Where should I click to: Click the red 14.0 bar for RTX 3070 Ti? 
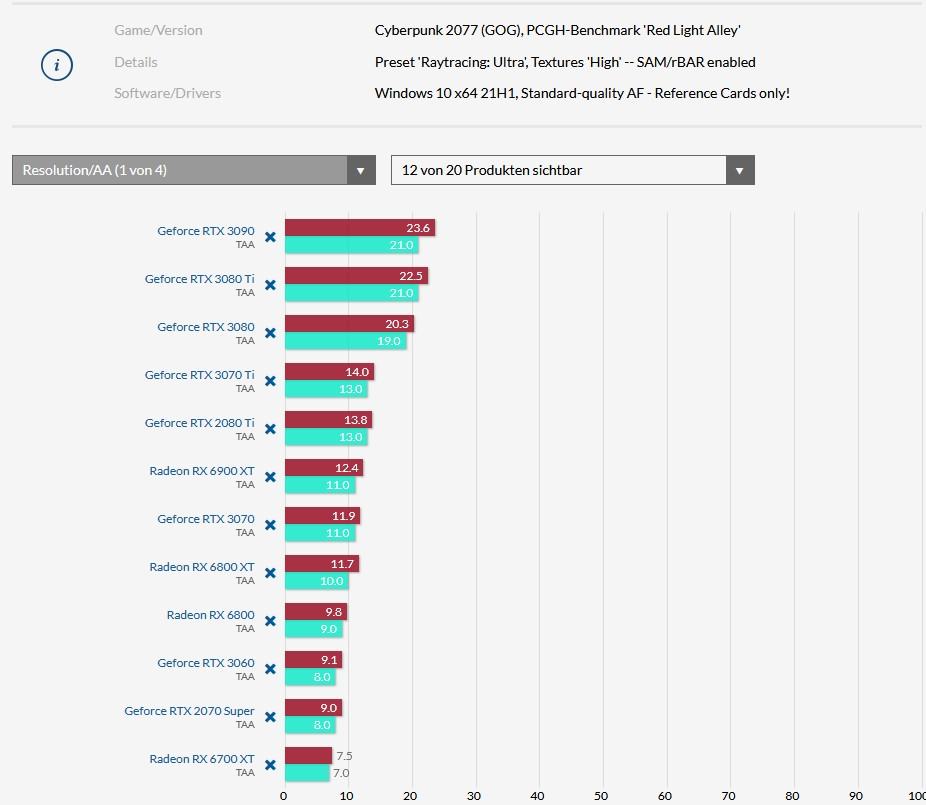(x=329, y=371)
